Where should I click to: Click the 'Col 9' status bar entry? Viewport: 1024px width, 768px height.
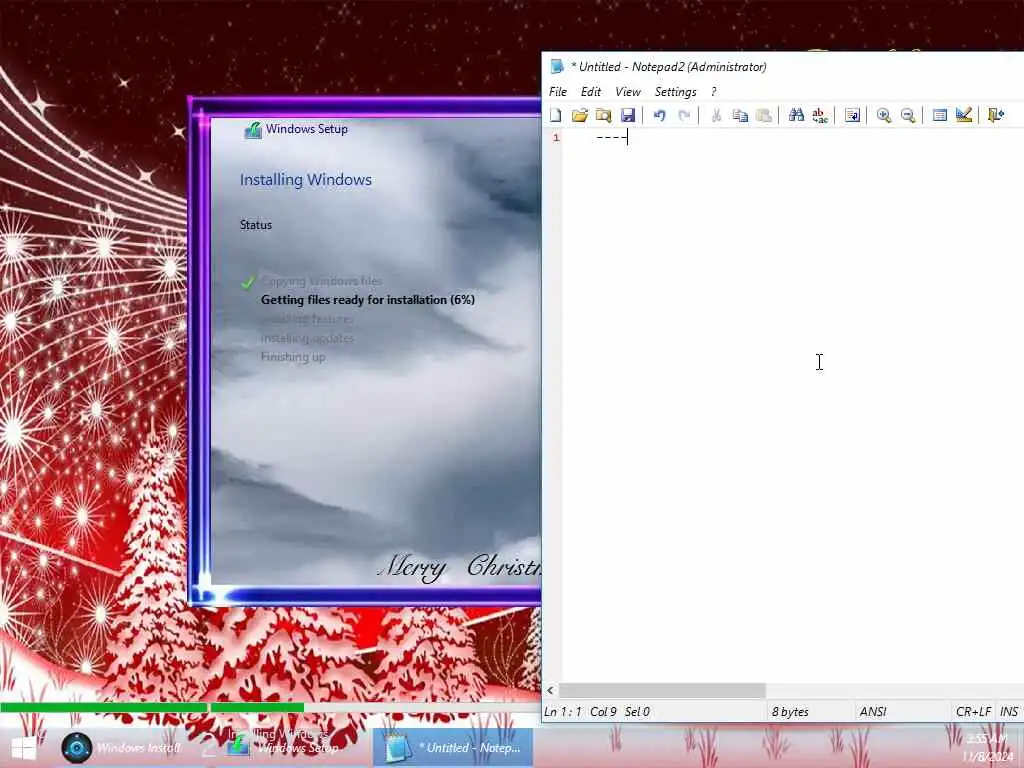click(603, 712)
